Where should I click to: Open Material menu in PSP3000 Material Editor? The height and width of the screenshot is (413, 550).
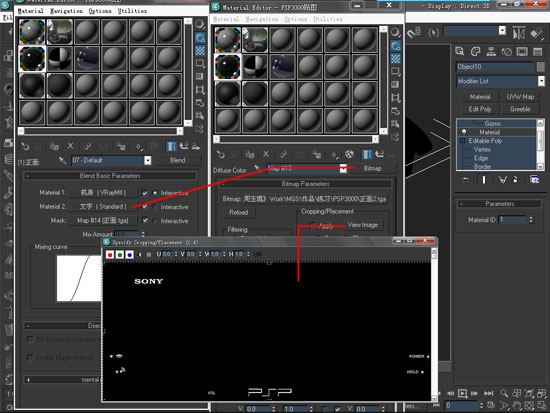tap(227, 19)
